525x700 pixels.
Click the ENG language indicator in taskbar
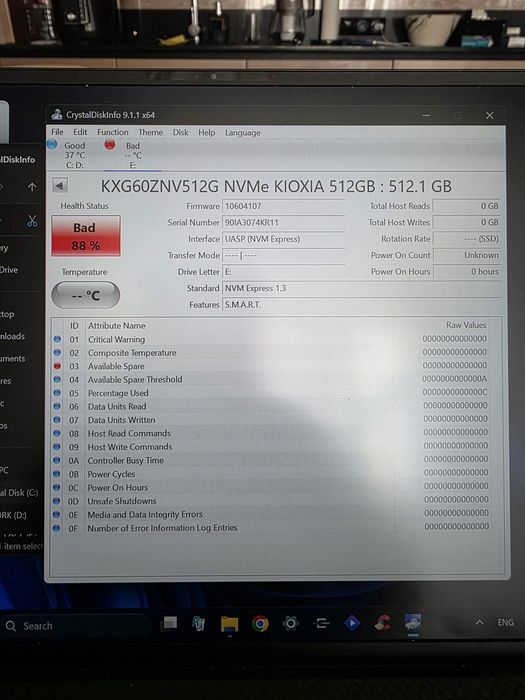pyautogui.click(x=505, y=622)
